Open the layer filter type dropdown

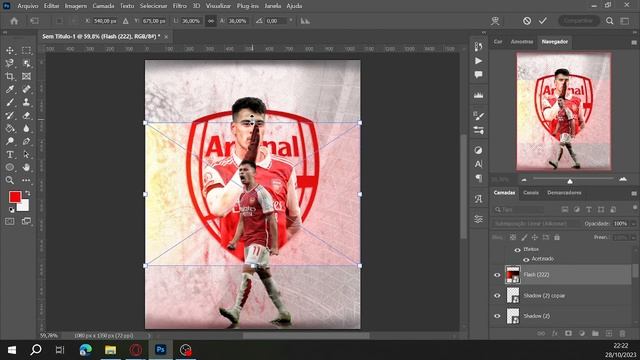coord(518,210)
